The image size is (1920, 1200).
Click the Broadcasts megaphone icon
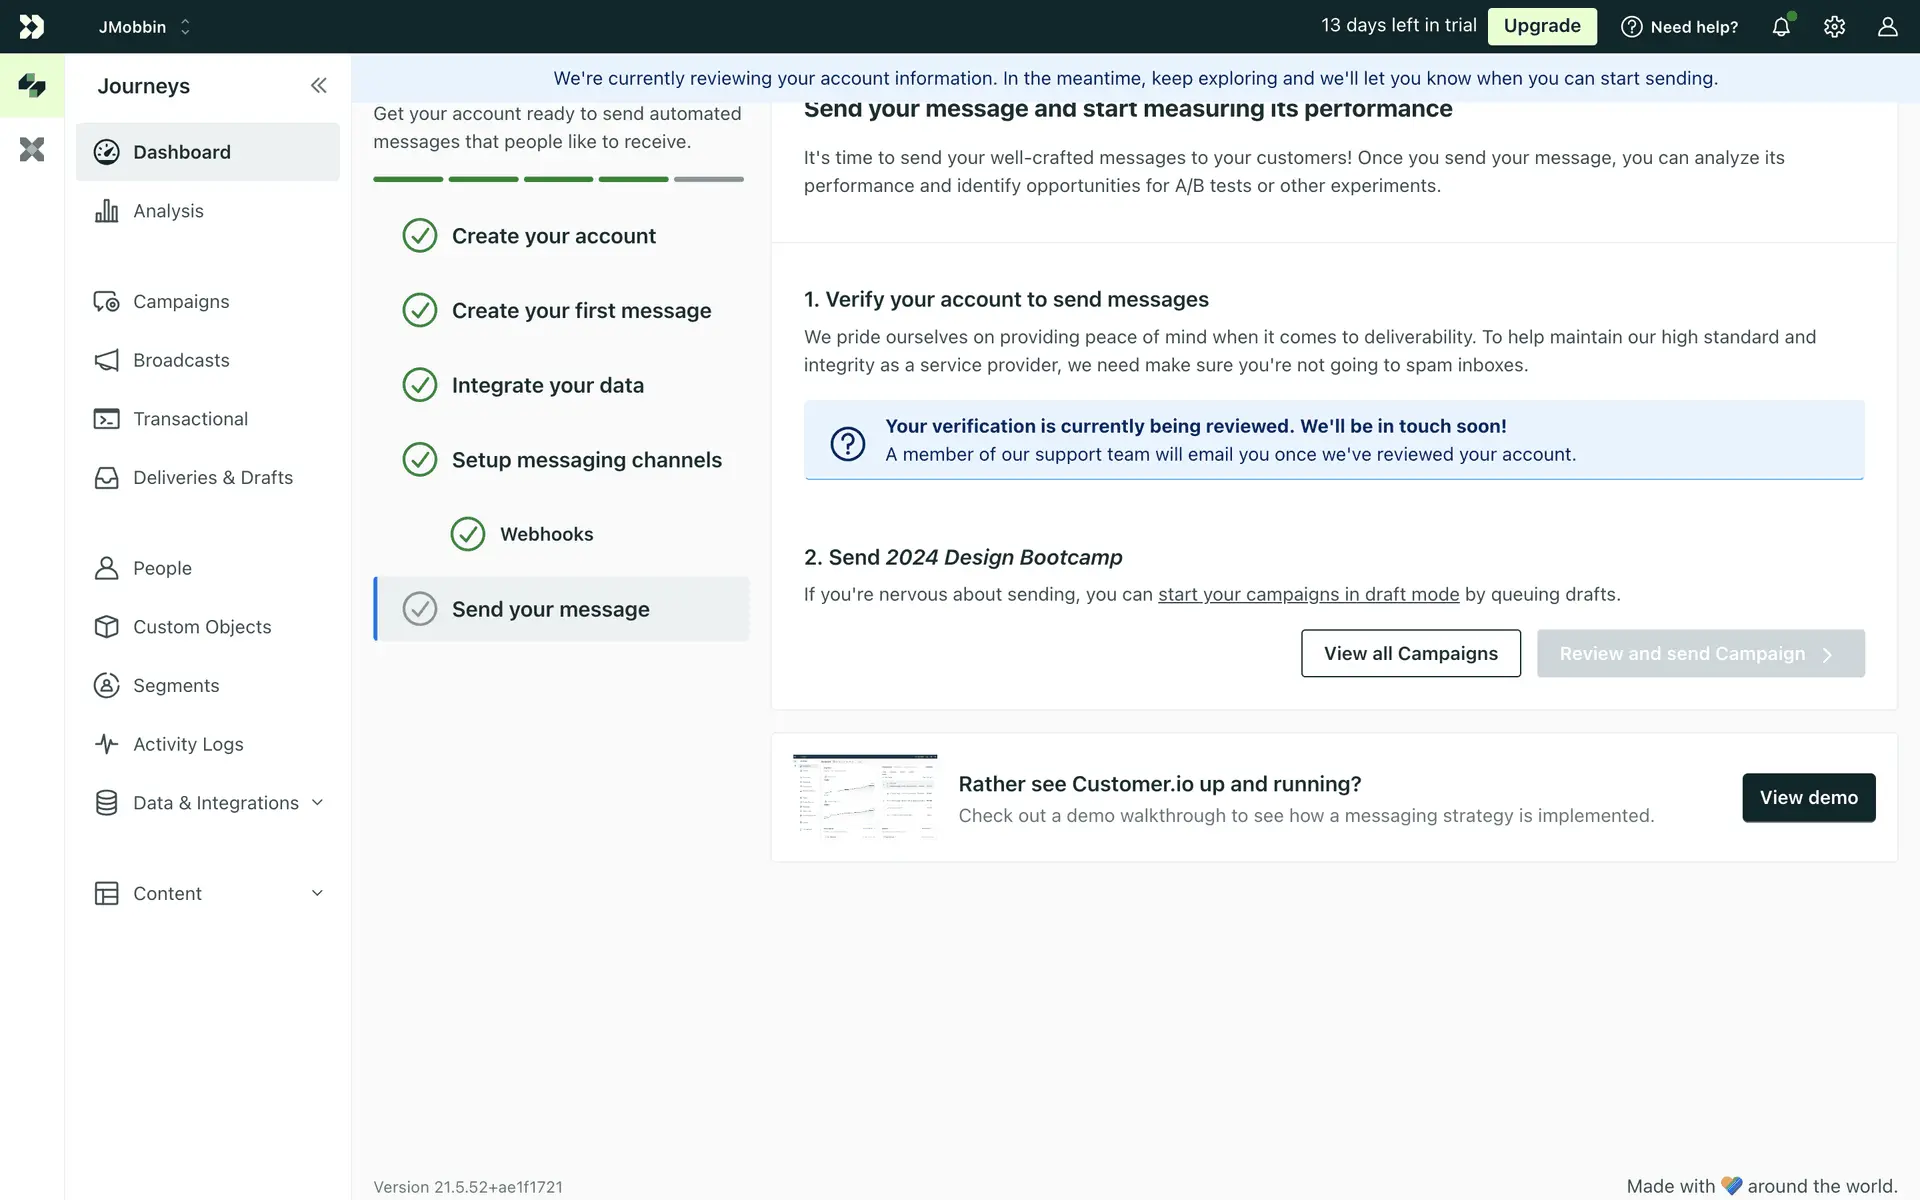tap(106, 360)
